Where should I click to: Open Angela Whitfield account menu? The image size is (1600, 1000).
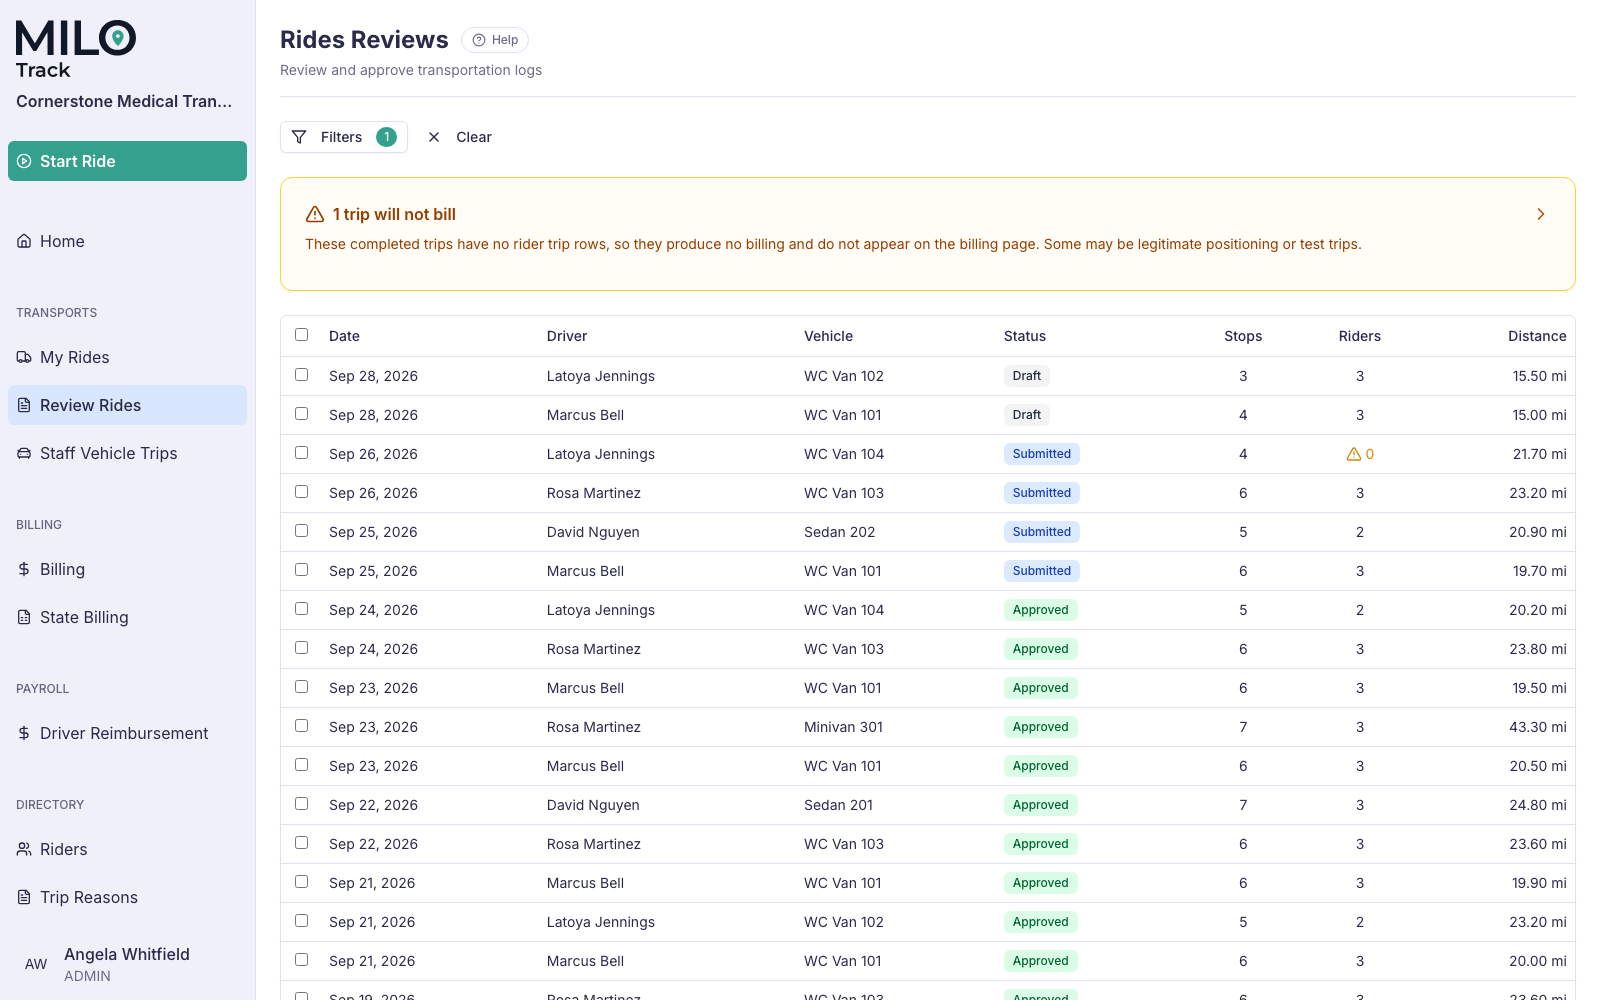(127, 964)
